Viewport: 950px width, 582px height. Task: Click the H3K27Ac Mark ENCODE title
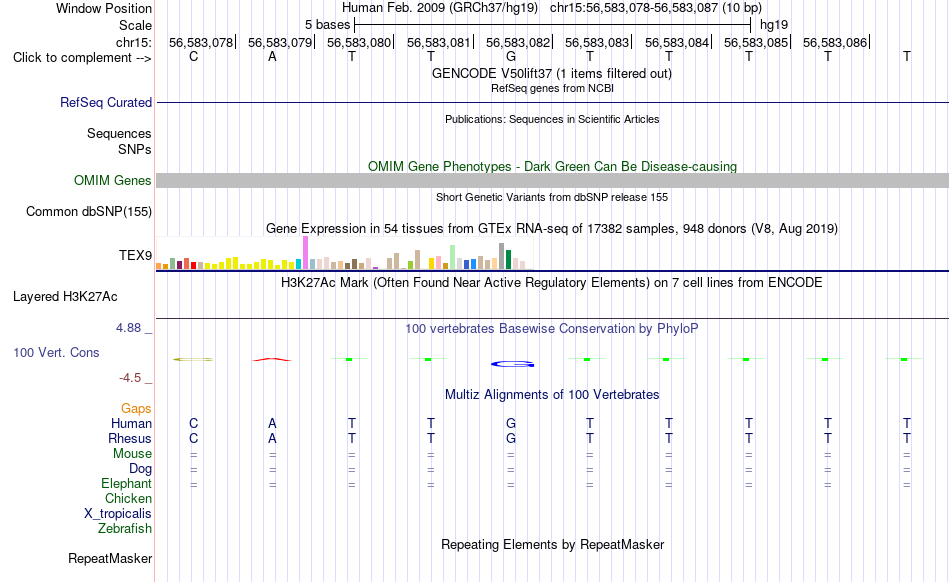click(x=551, y=283)
